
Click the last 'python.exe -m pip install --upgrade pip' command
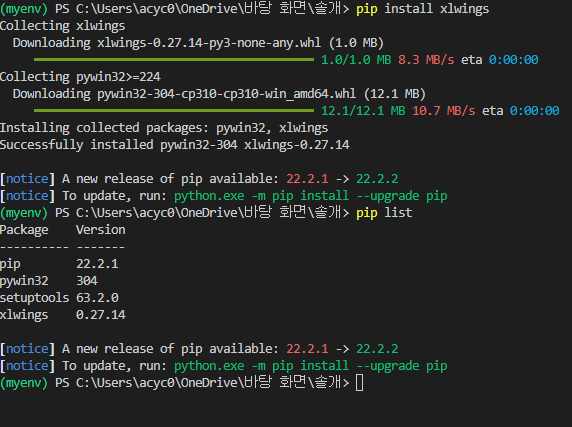(310, 366)
